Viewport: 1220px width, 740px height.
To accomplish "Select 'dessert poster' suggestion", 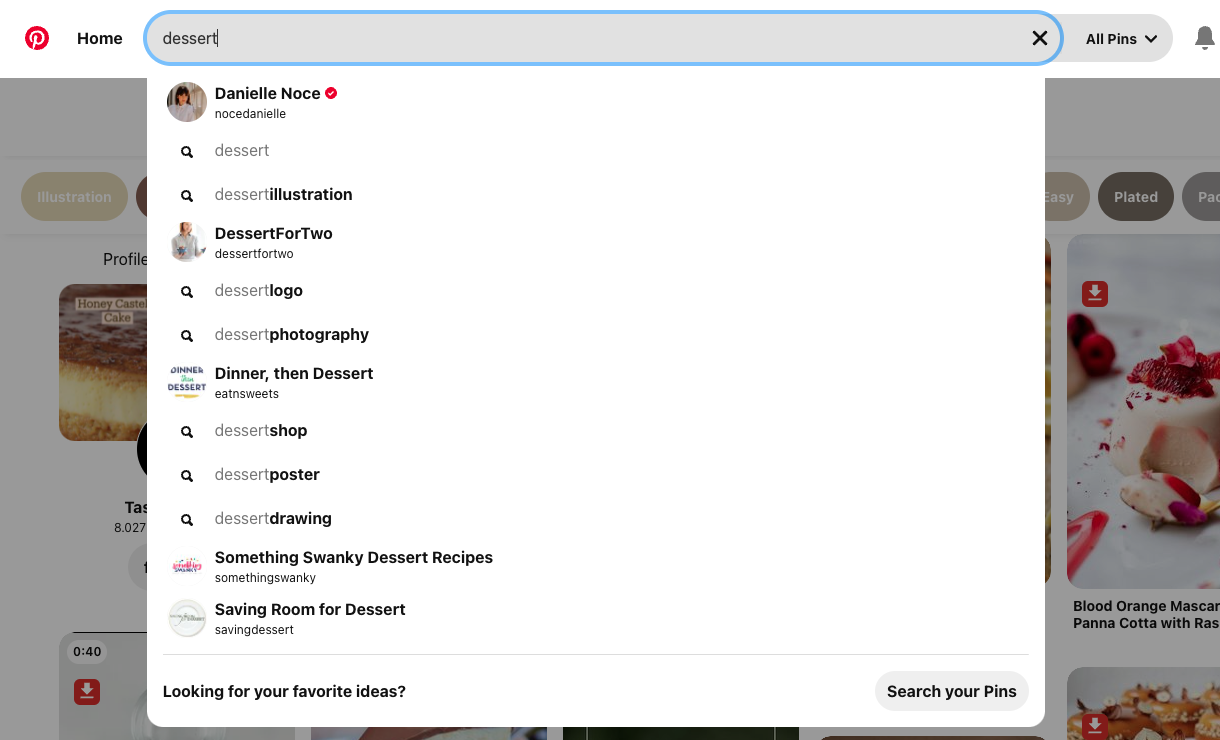I will (596, 475).
